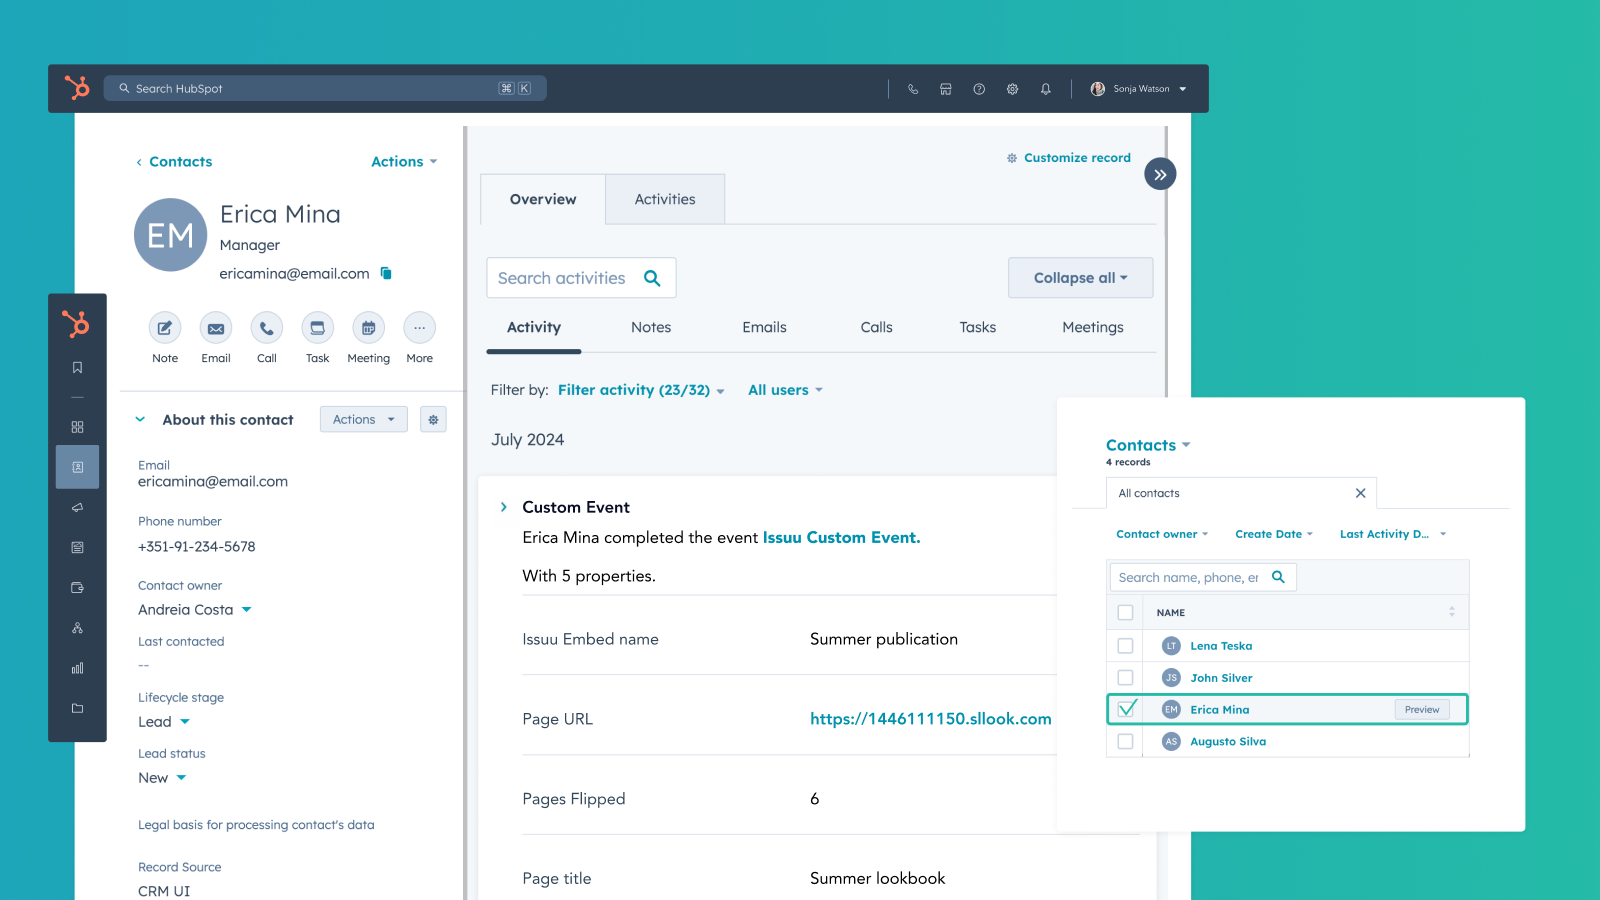
Task: Click the gear icon beside About this contact
Action: coord(433,420)
